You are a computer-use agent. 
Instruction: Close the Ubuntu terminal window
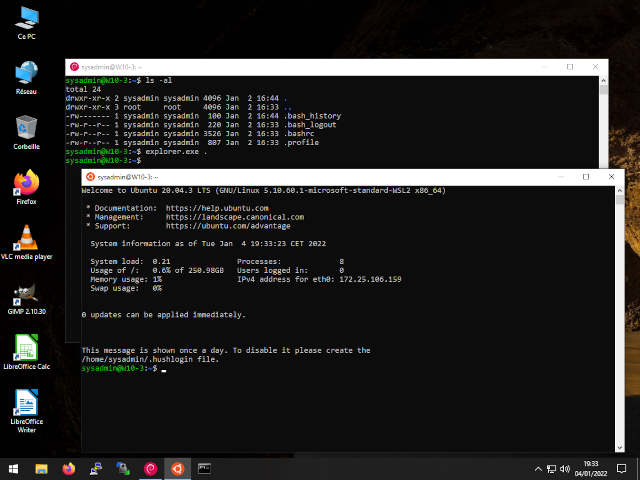tap(611, 177)
